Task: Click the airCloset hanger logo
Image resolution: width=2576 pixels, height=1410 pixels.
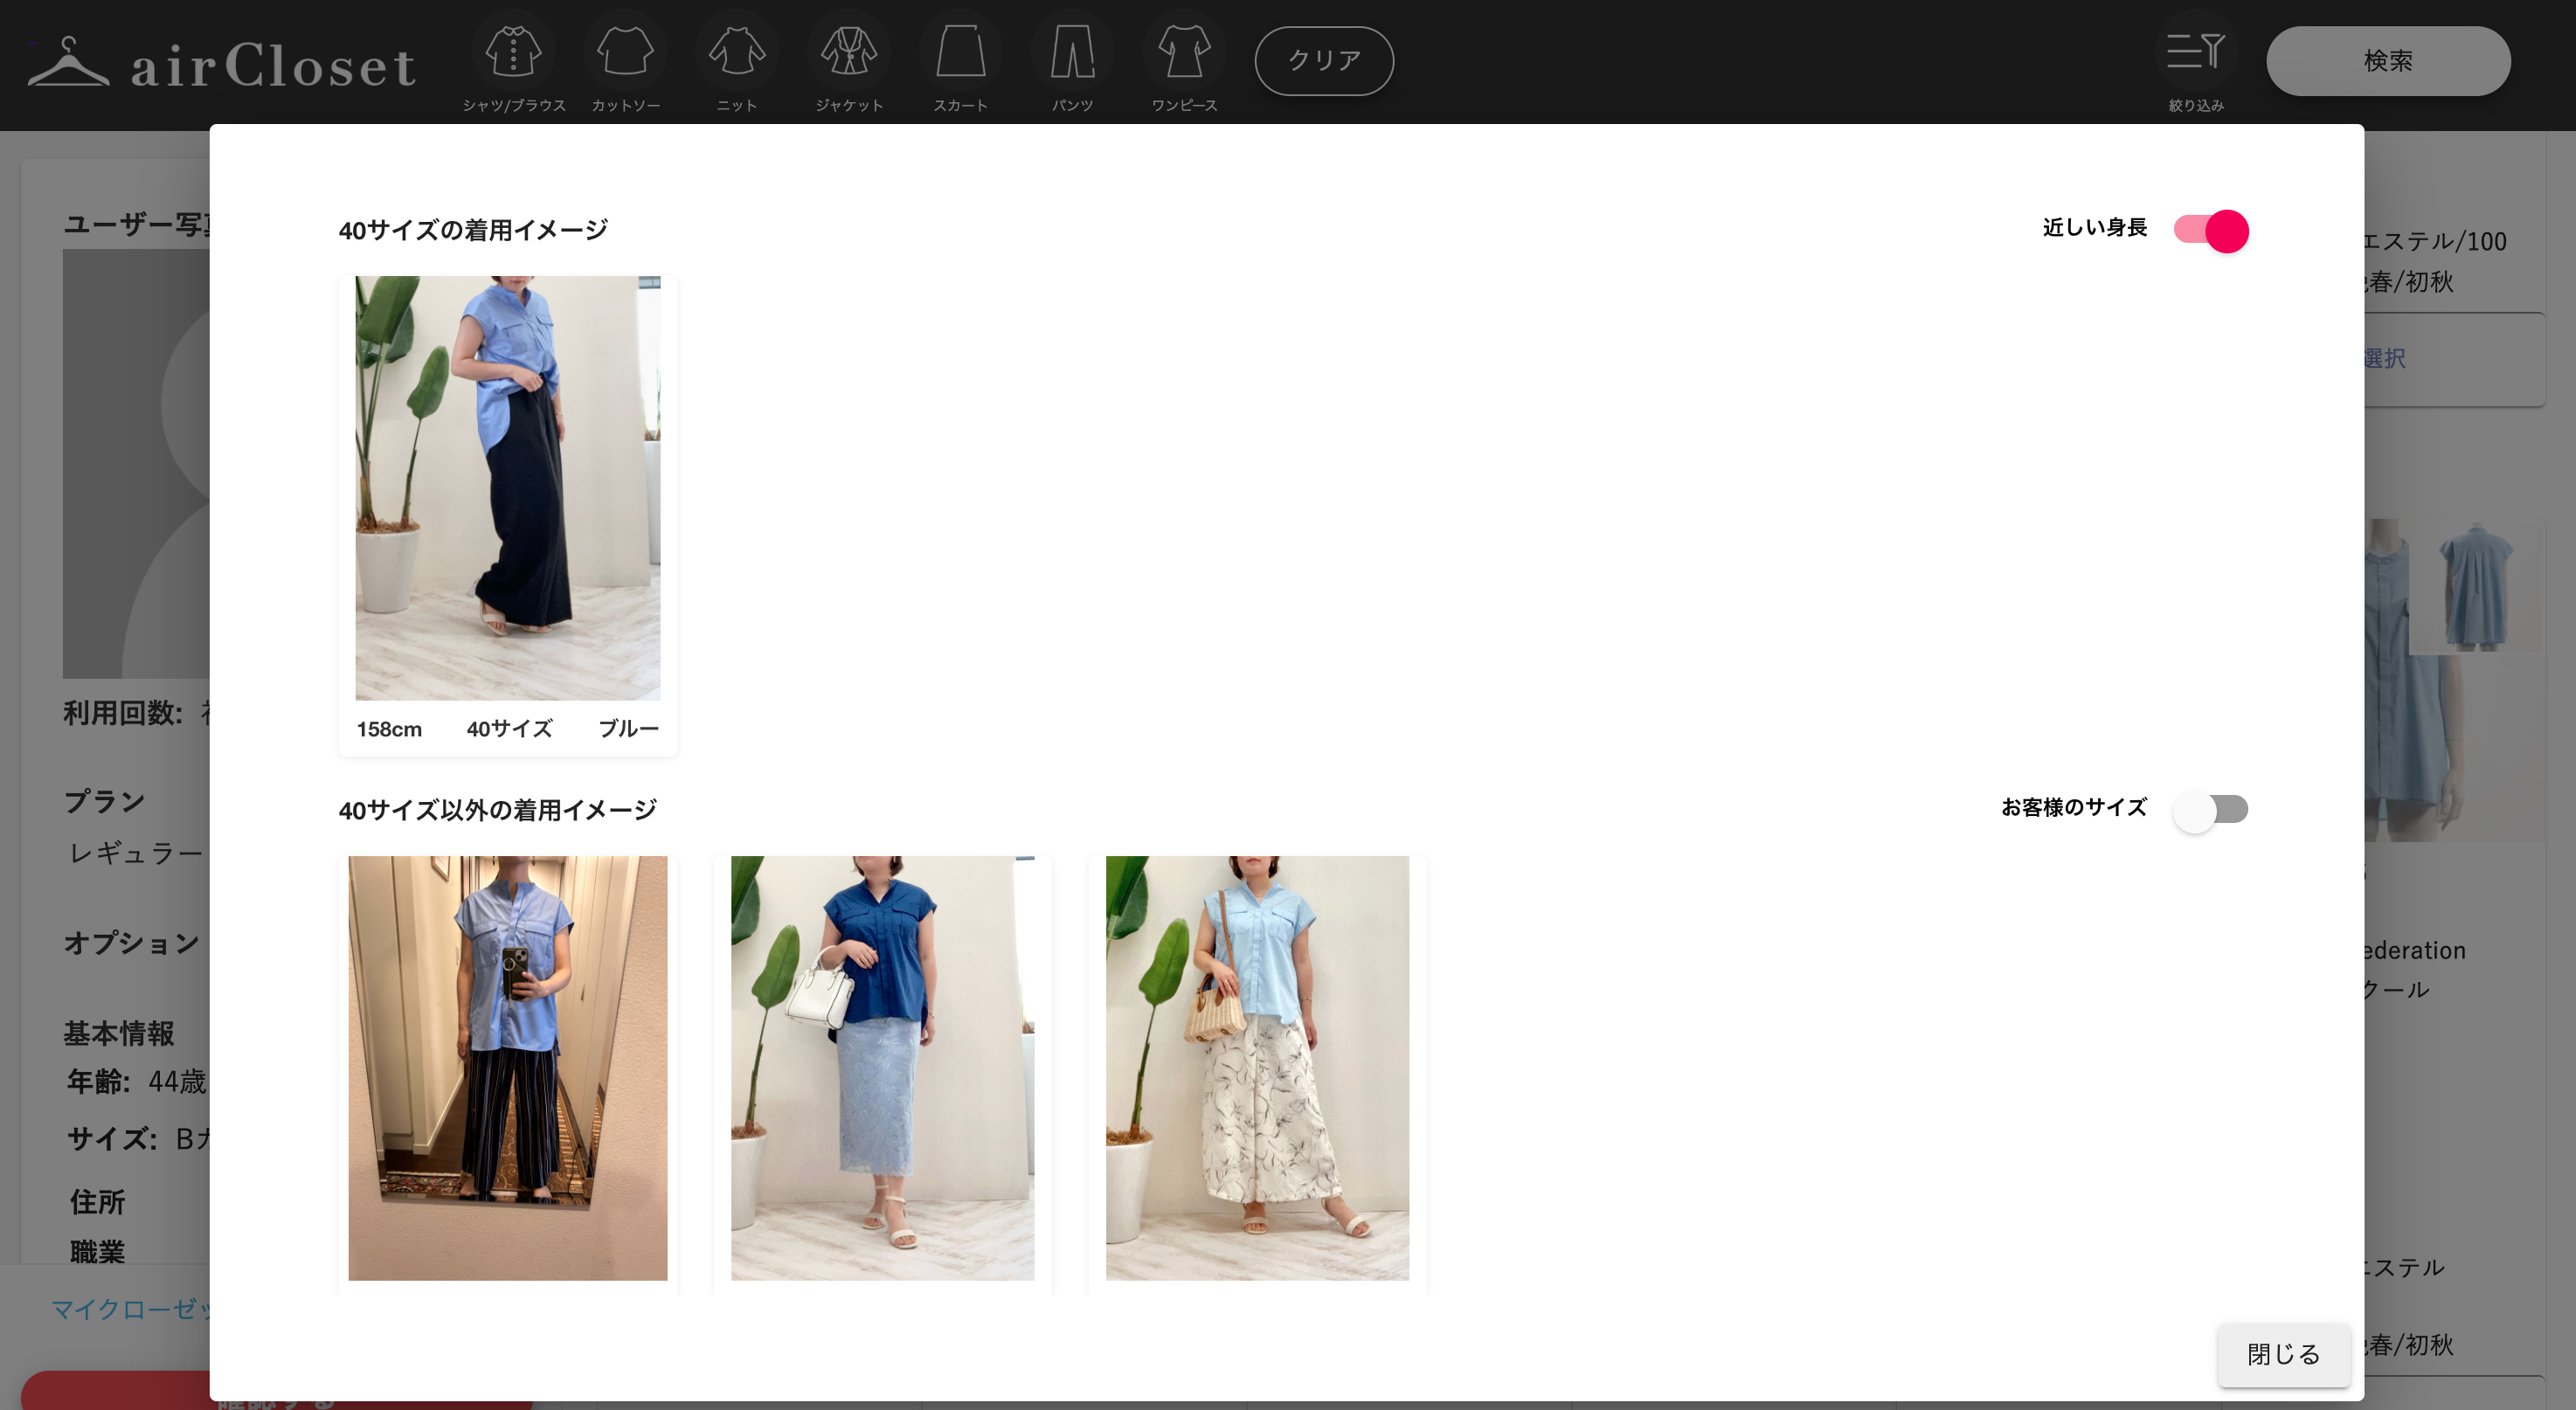Action: (x=68, y=62)
